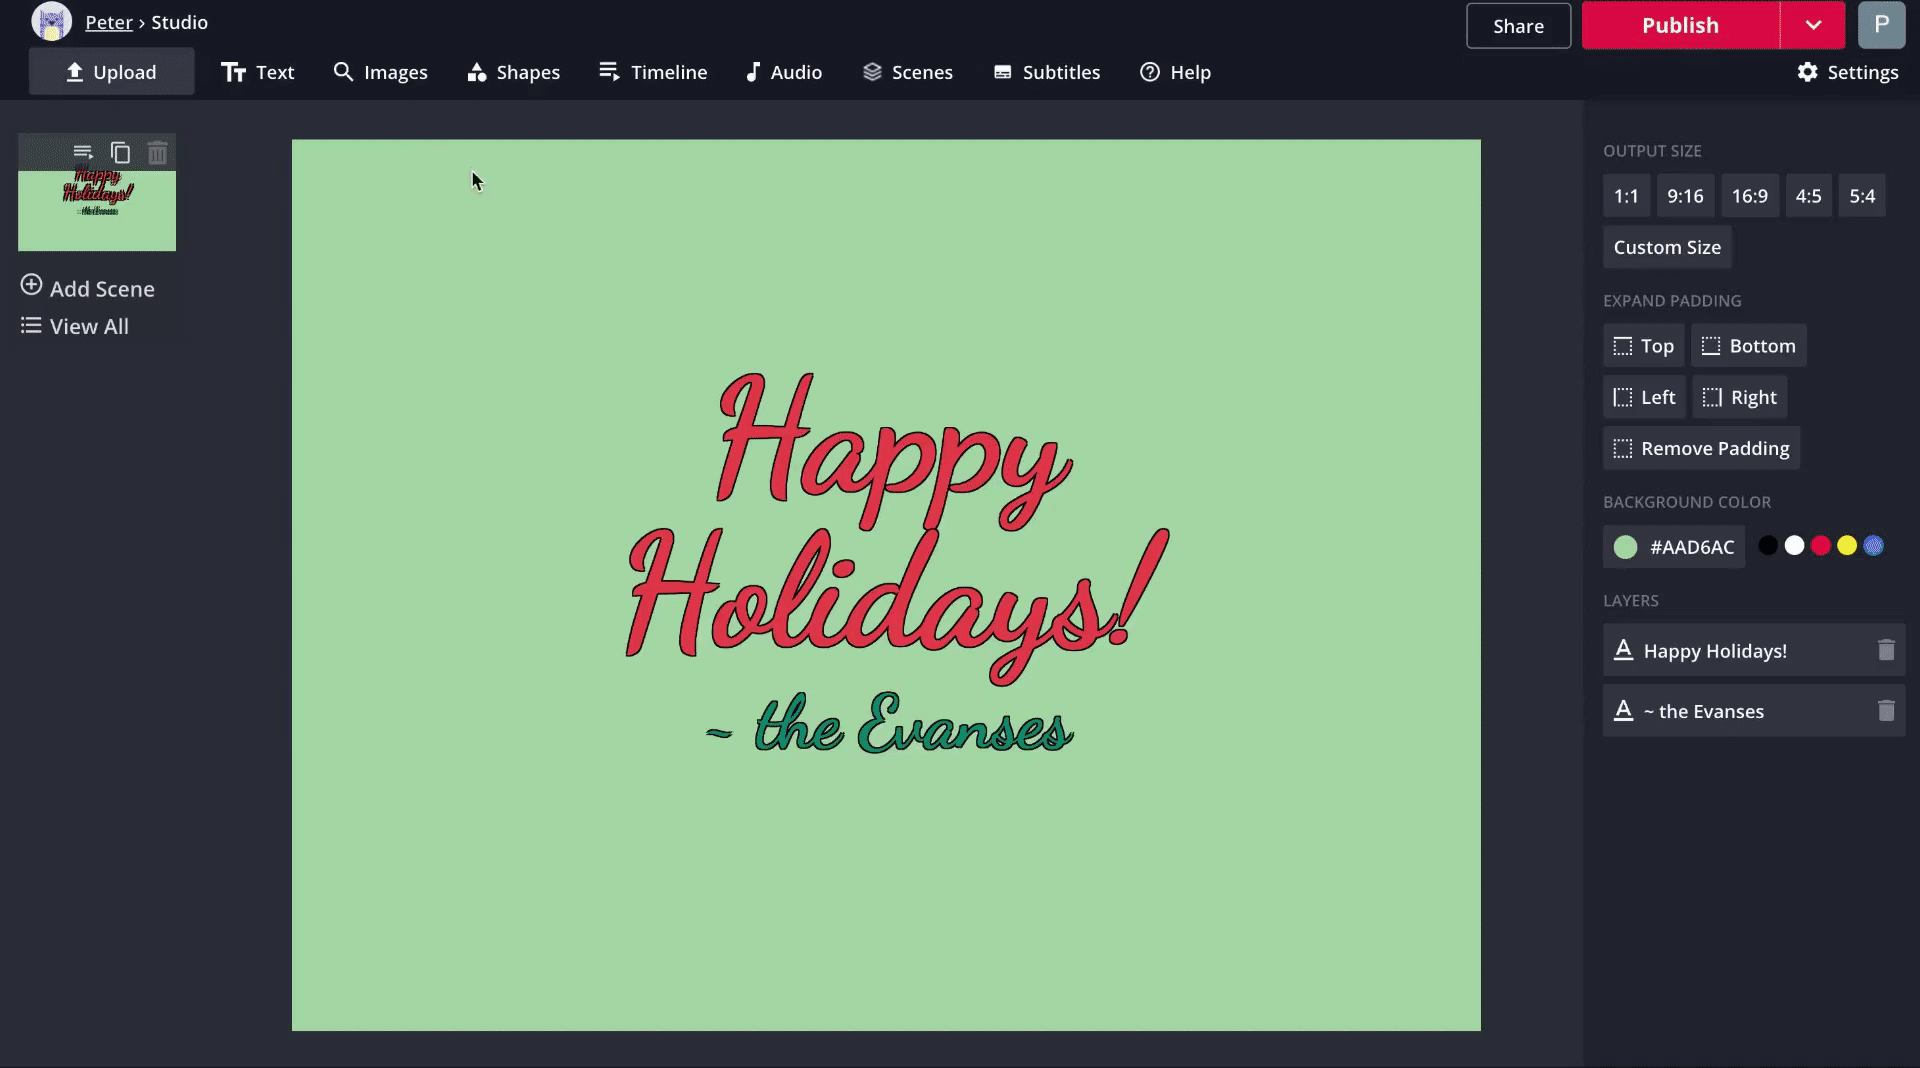The image size is (1920, 1068).
Task: Open the Settings gear
Action: tap(1847, 72)
